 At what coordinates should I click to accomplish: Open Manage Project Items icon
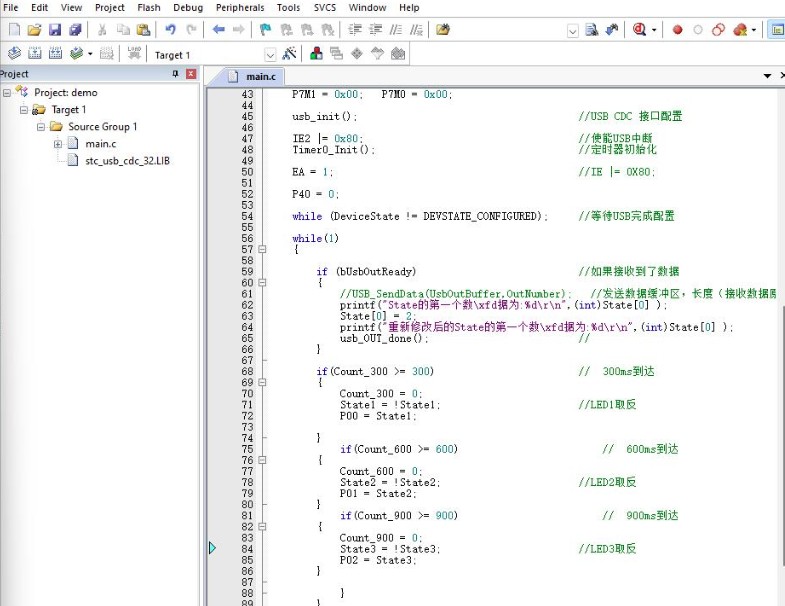[x=316, y=53]
